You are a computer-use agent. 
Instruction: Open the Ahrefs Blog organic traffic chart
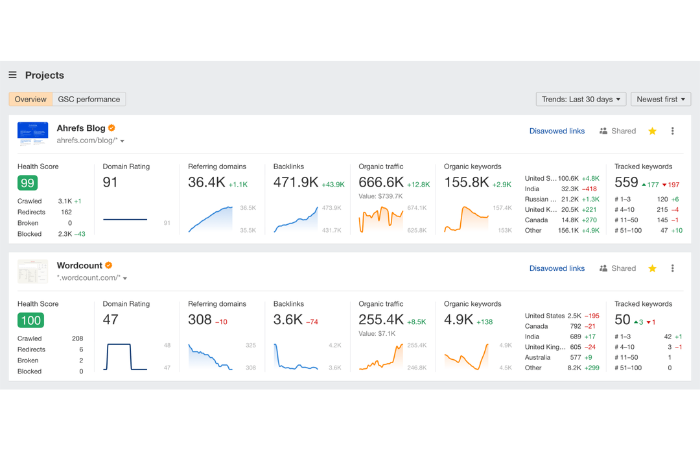click(381, 219)
